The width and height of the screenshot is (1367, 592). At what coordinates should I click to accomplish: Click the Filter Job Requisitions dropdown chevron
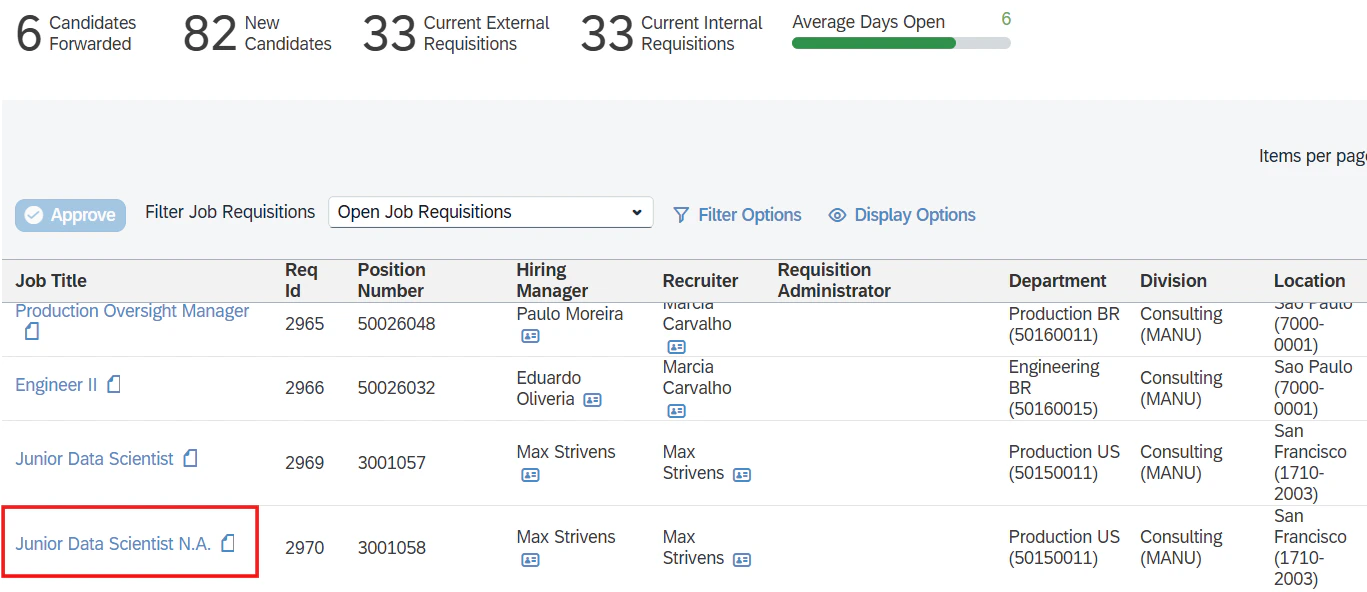pyautogui.click(x=636, y=212)
